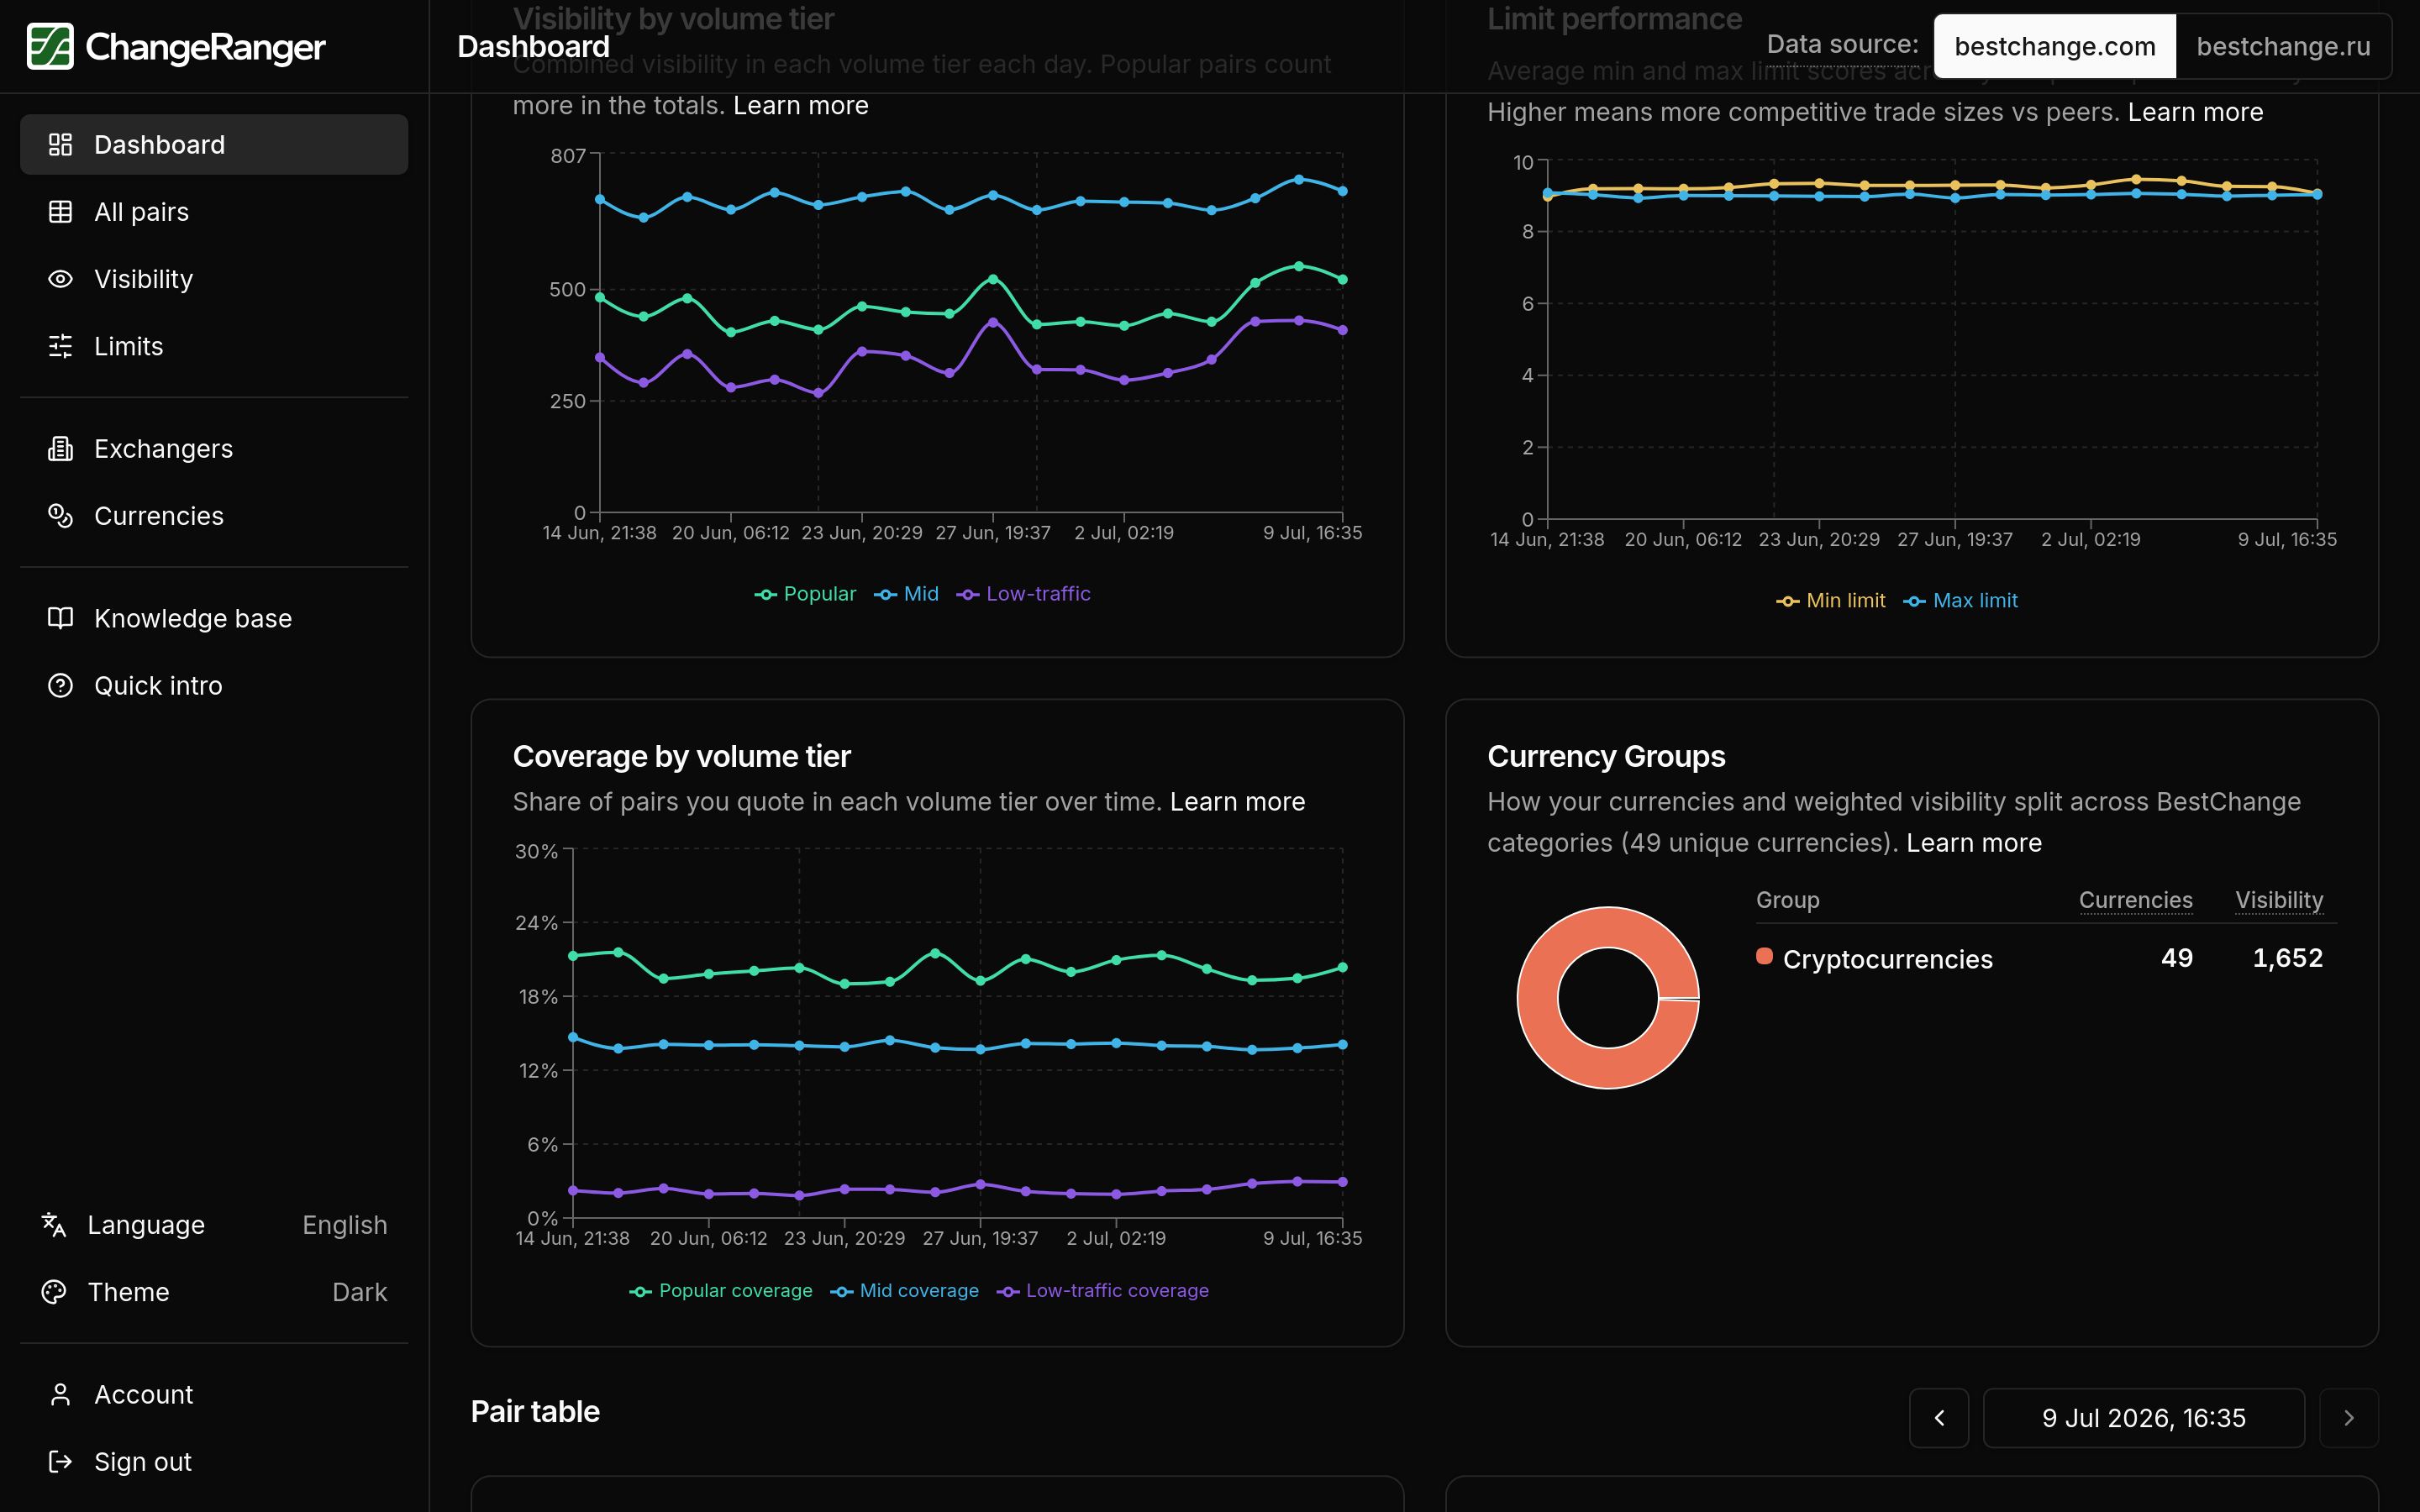Click the Exchangers building icon

tap(60, 448)
